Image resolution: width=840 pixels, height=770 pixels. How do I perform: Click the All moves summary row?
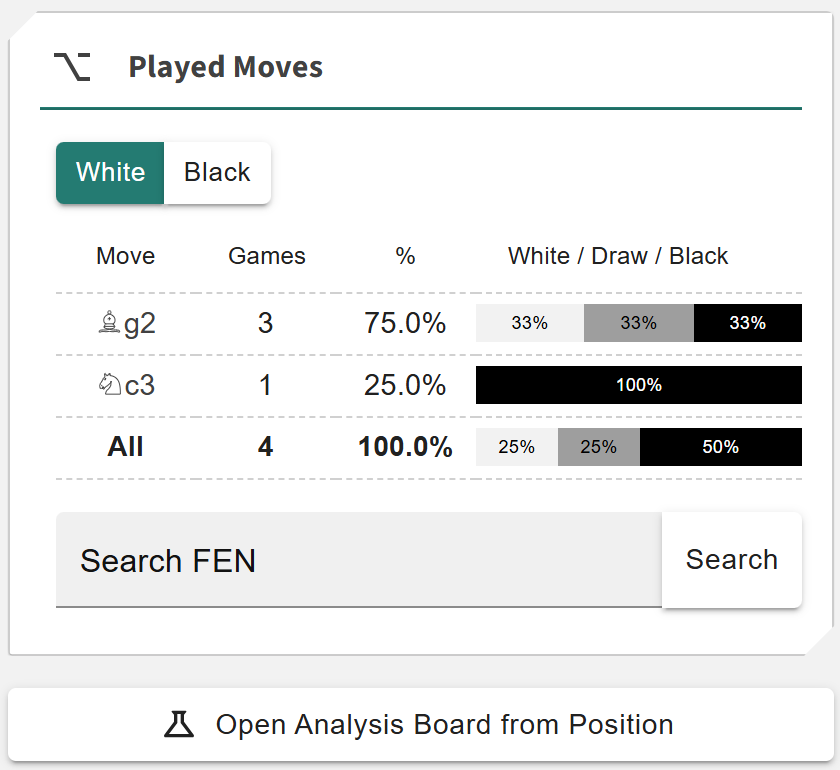(x=265, y=447)
